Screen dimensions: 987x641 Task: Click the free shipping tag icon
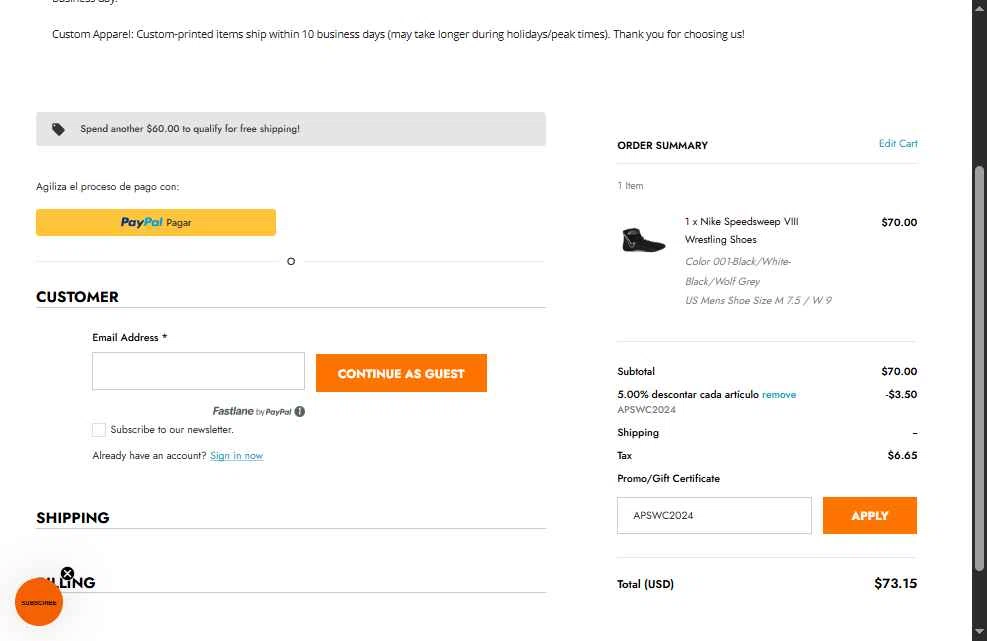[x=58, y=129]
